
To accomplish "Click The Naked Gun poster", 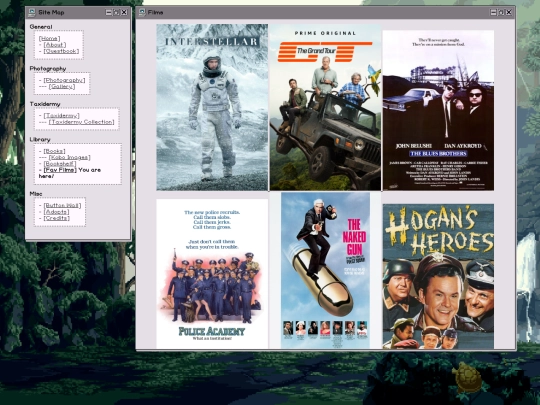I will point(325,270).
